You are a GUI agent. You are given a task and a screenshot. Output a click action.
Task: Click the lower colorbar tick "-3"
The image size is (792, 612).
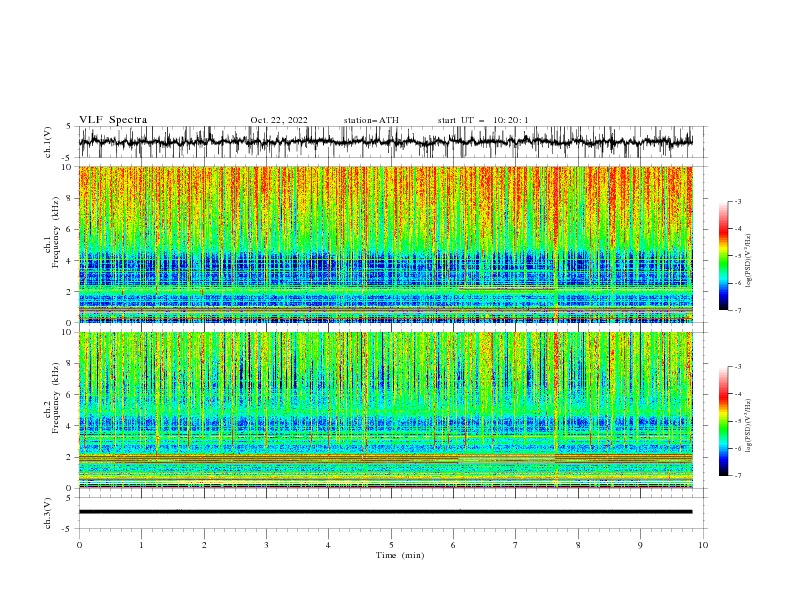point(737,367)
